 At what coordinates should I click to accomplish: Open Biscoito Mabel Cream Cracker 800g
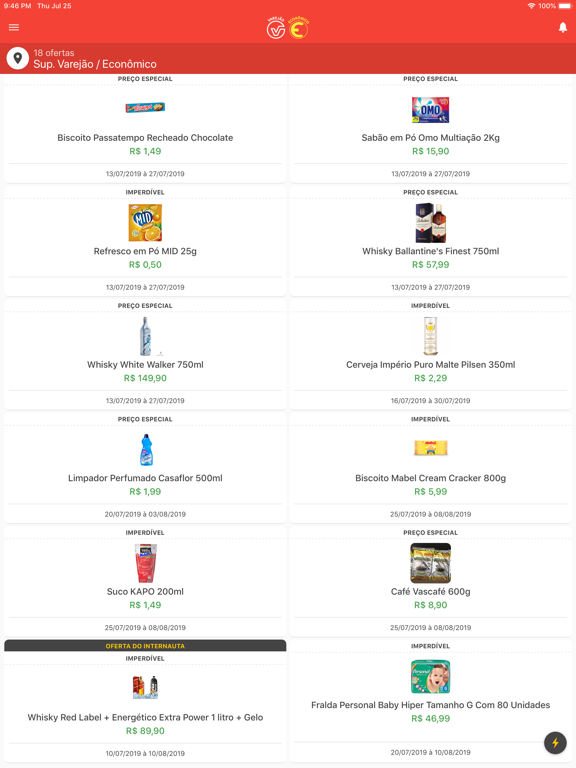(431, 478)
